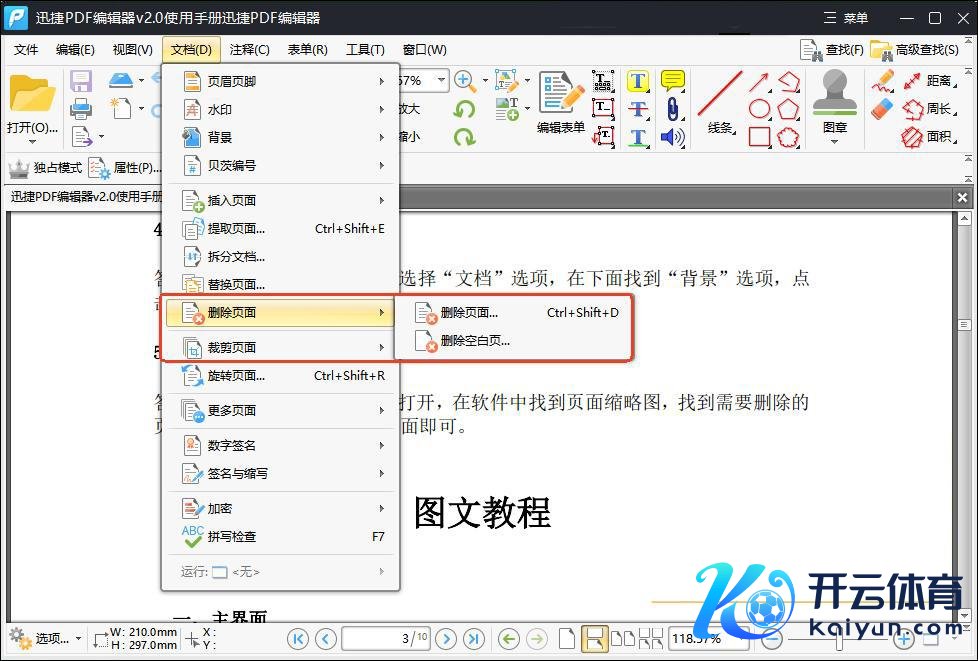The height and width of the screenshot is (661, 978).
Task: Go to the next page arrow
Action: tap(446, 638)
